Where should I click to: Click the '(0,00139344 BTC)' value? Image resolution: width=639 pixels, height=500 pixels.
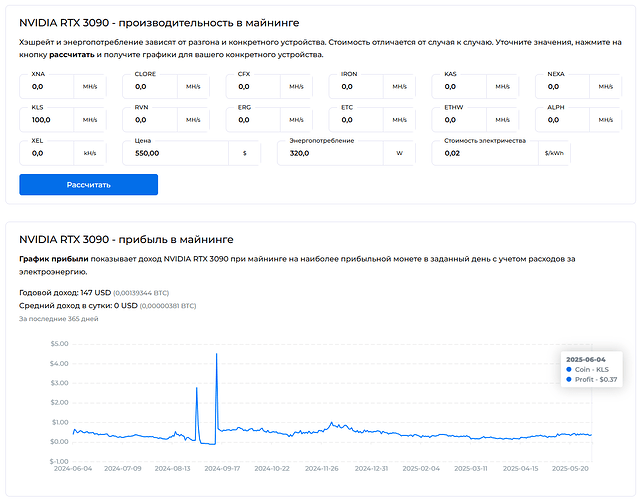point(141,293)
